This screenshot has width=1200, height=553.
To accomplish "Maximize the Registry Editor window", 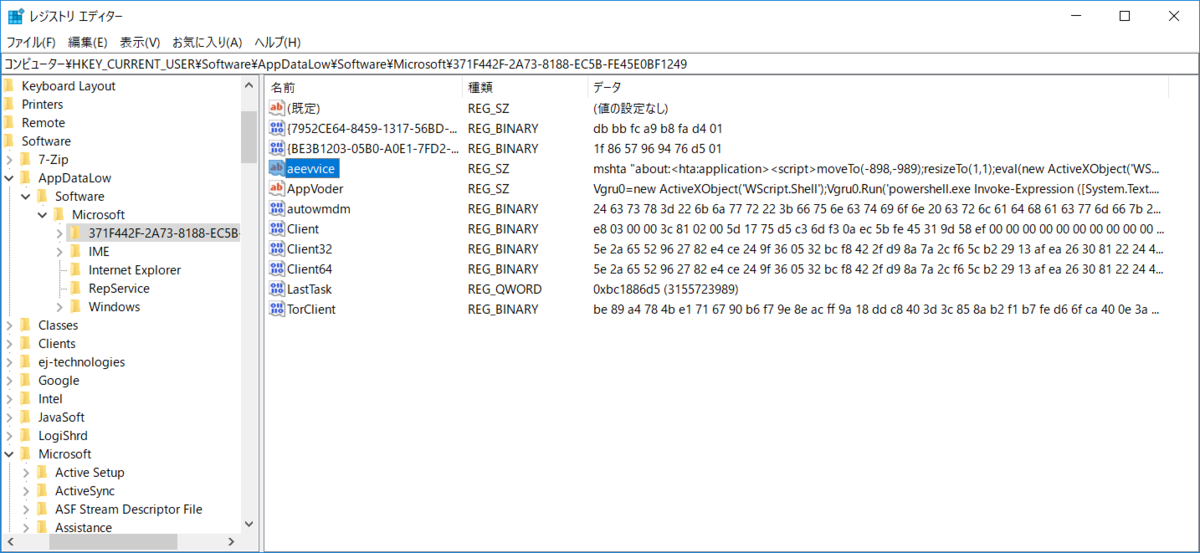I will [1124, 16].
